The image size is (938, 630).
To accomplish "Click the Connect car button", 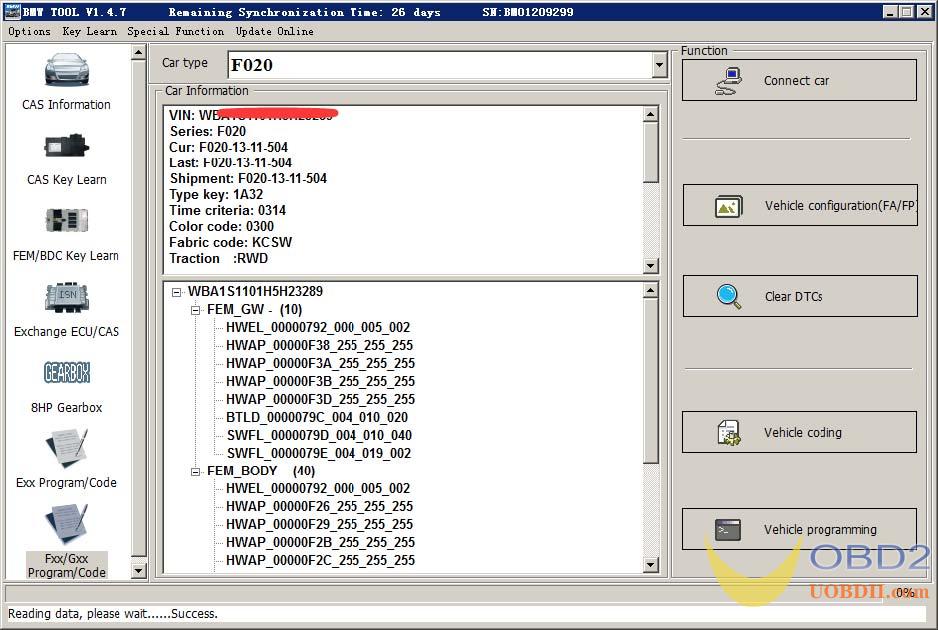I will click(x=798, y=81).
